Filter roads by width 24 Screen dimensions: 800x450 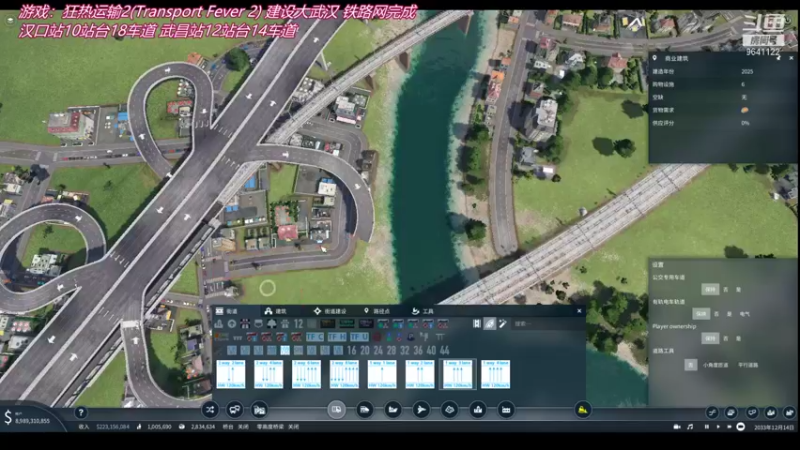tap(378, 351)
